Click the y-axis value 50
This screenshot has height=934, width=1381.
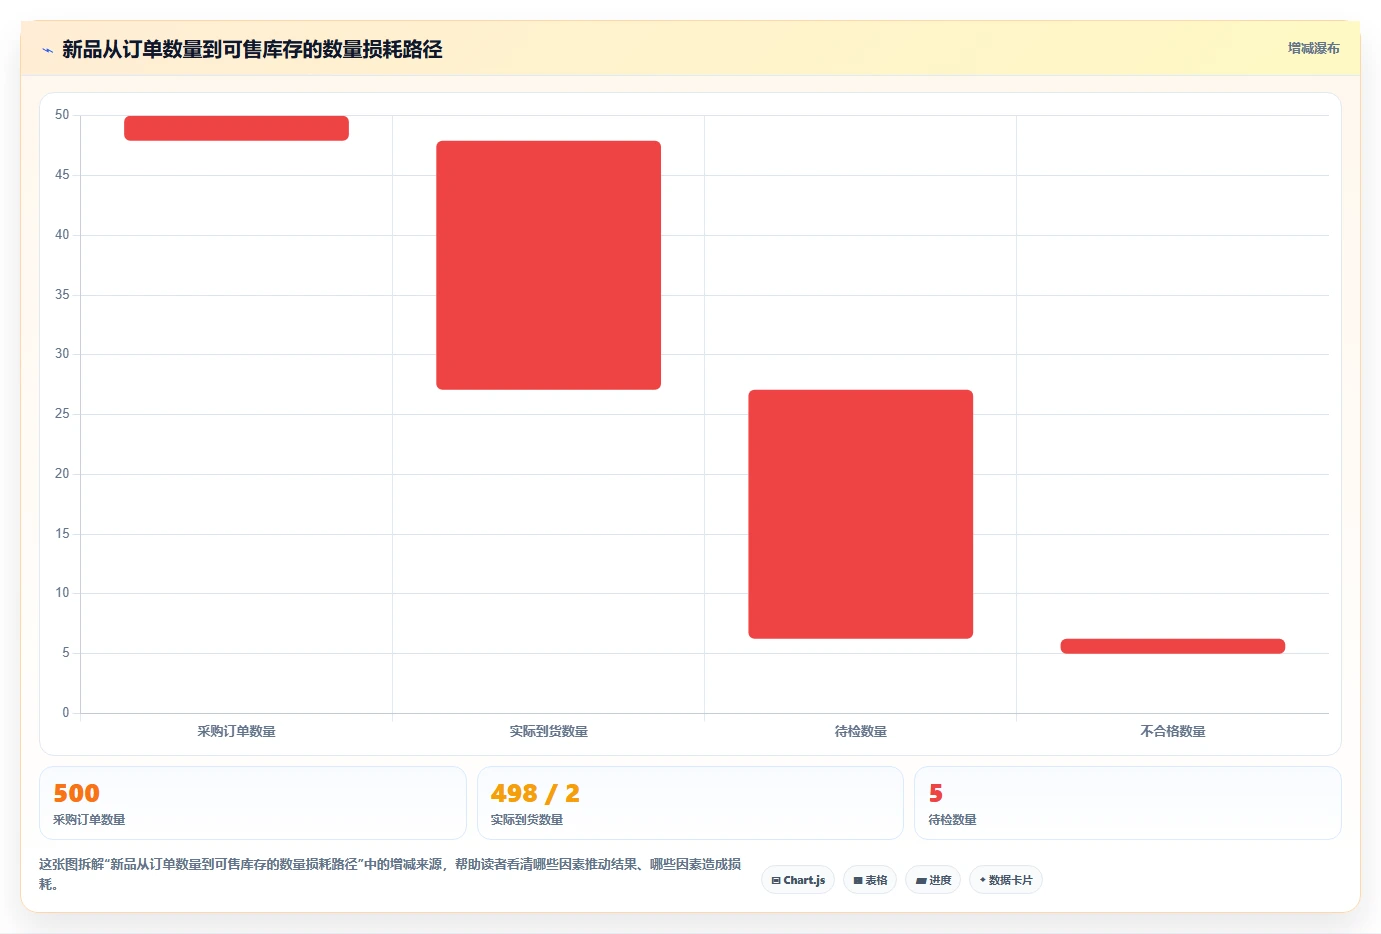(x=62, y=115)
